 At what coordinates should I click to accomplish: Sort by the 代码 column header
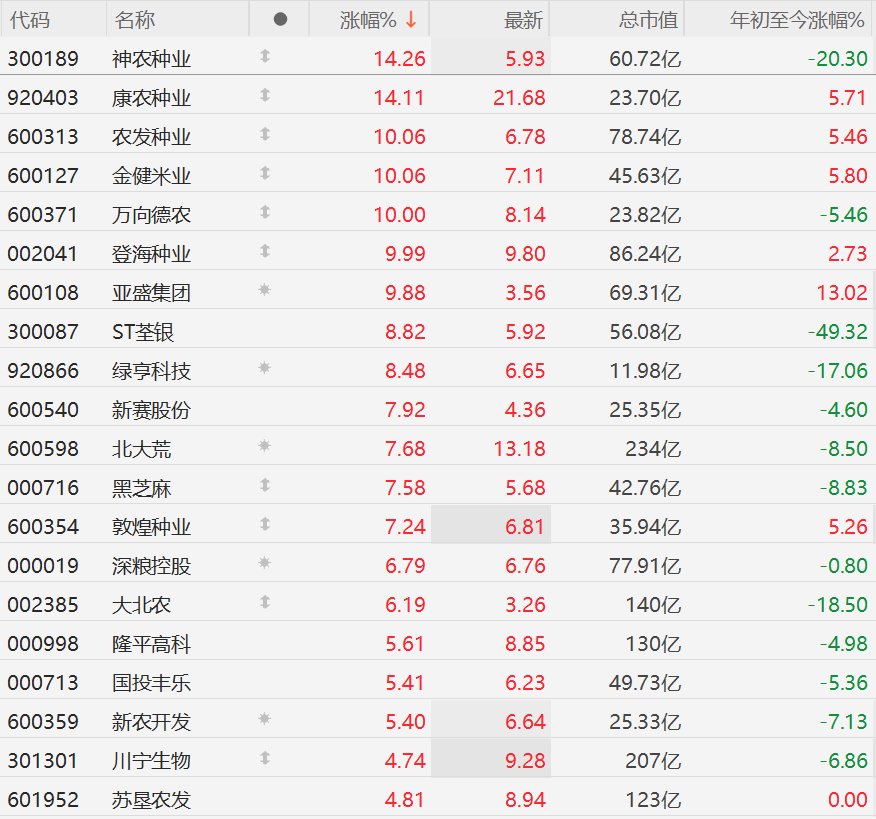(30, 20)
